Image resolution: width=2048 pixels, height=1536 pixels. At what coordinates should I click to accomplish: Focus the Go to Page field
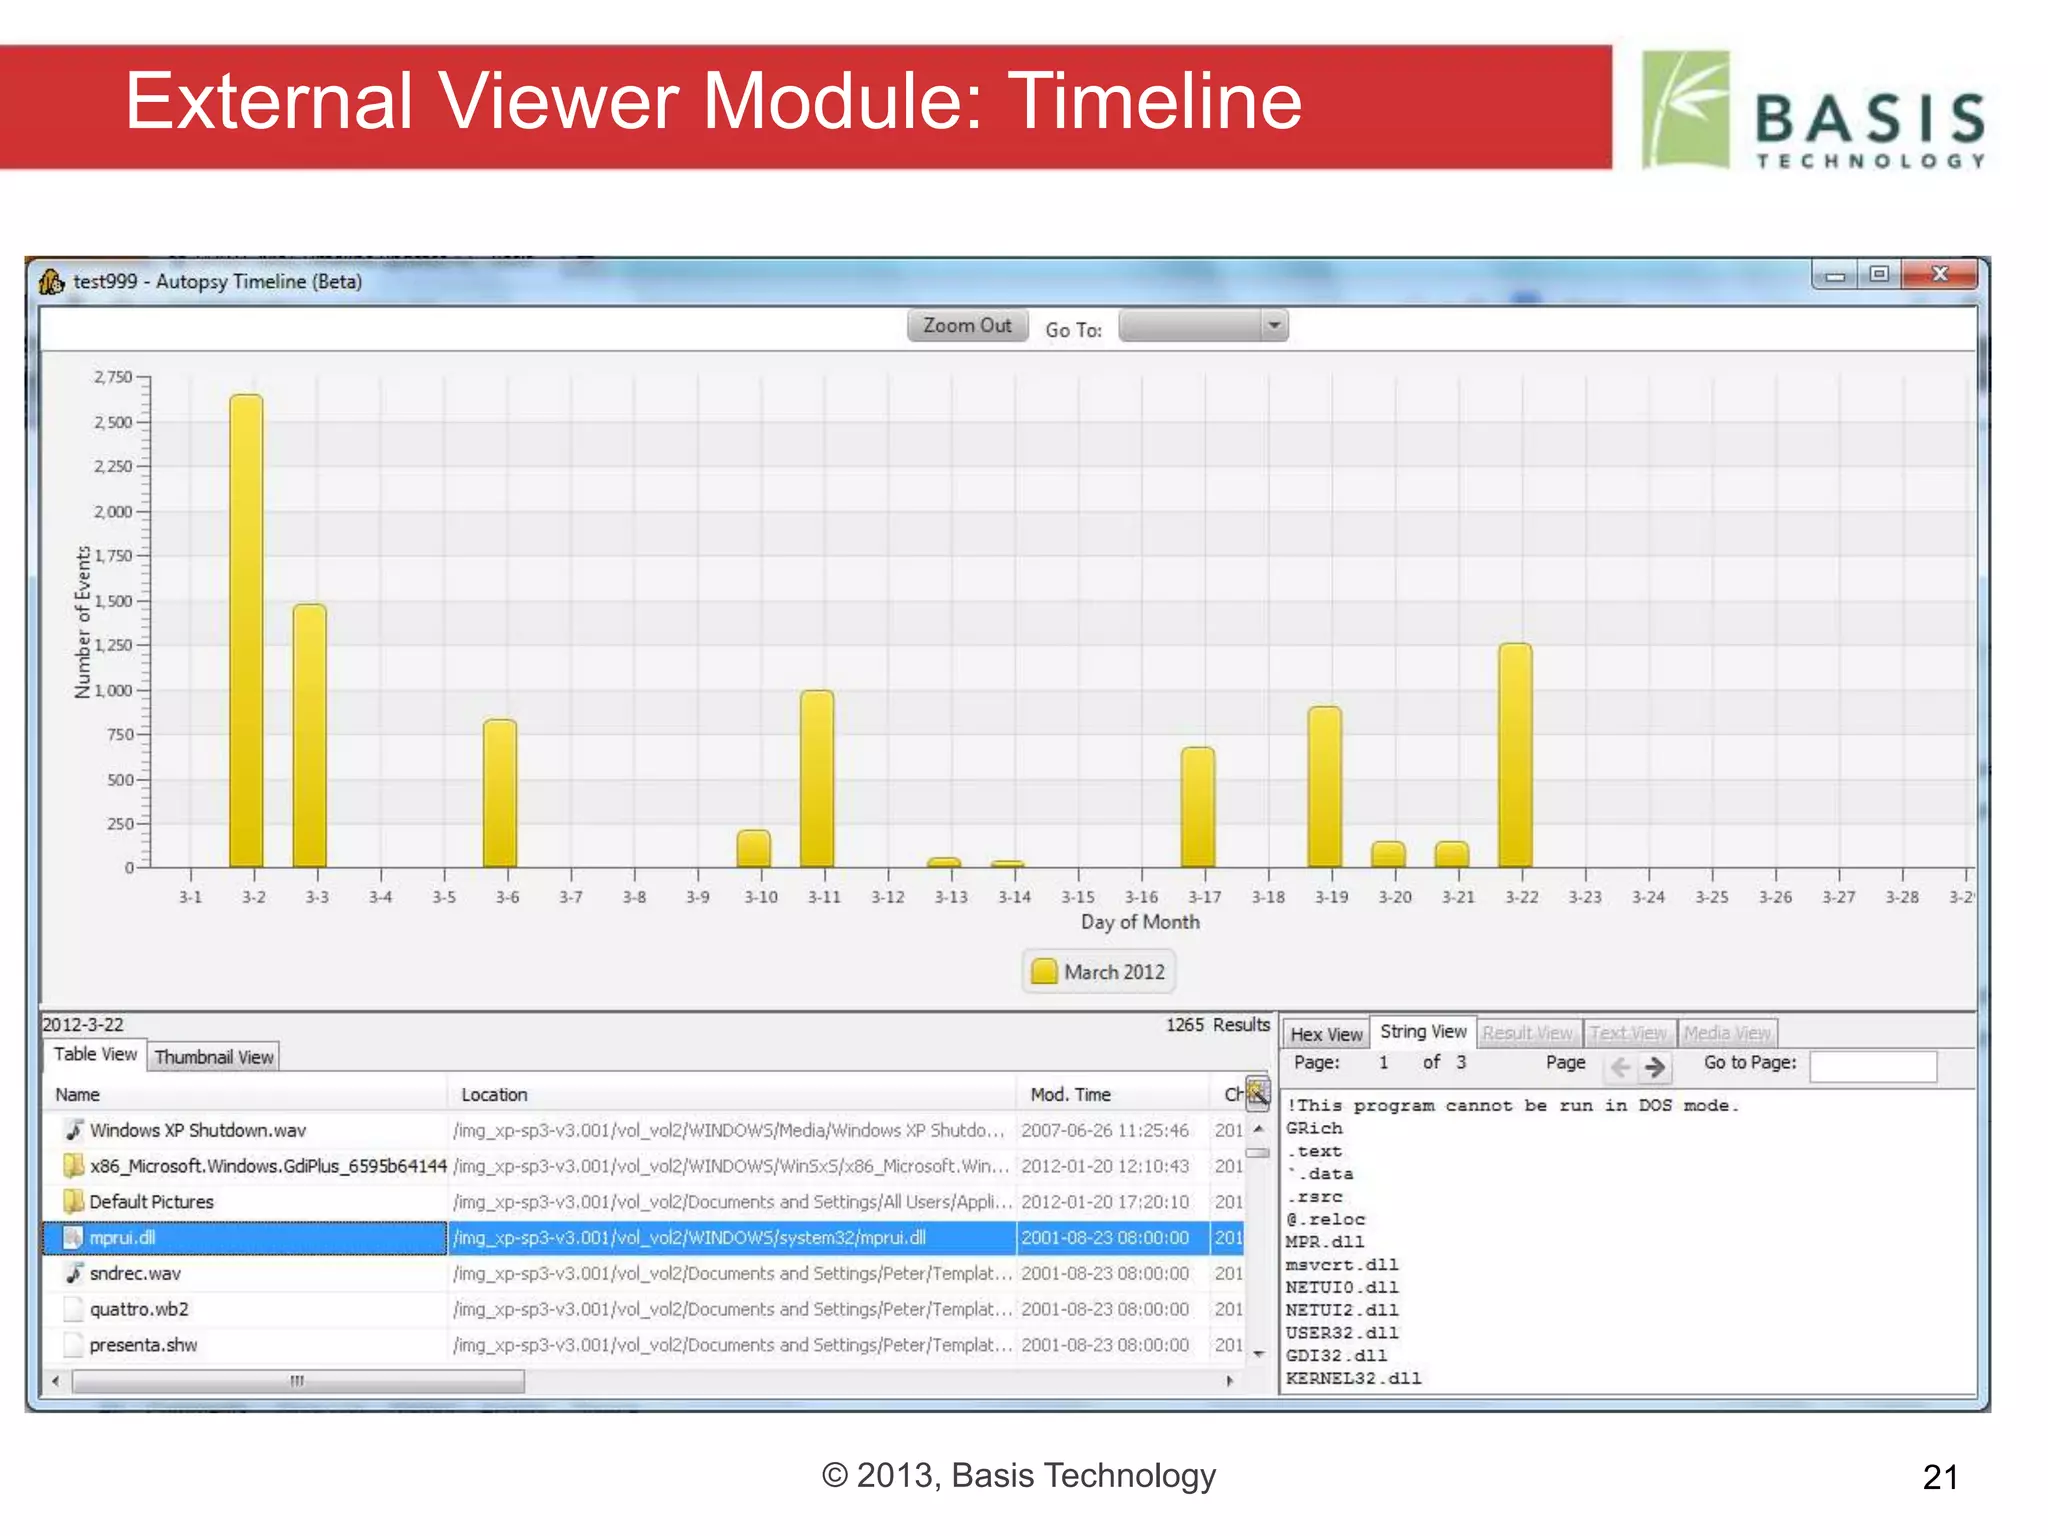[x=1873, y=1066]
